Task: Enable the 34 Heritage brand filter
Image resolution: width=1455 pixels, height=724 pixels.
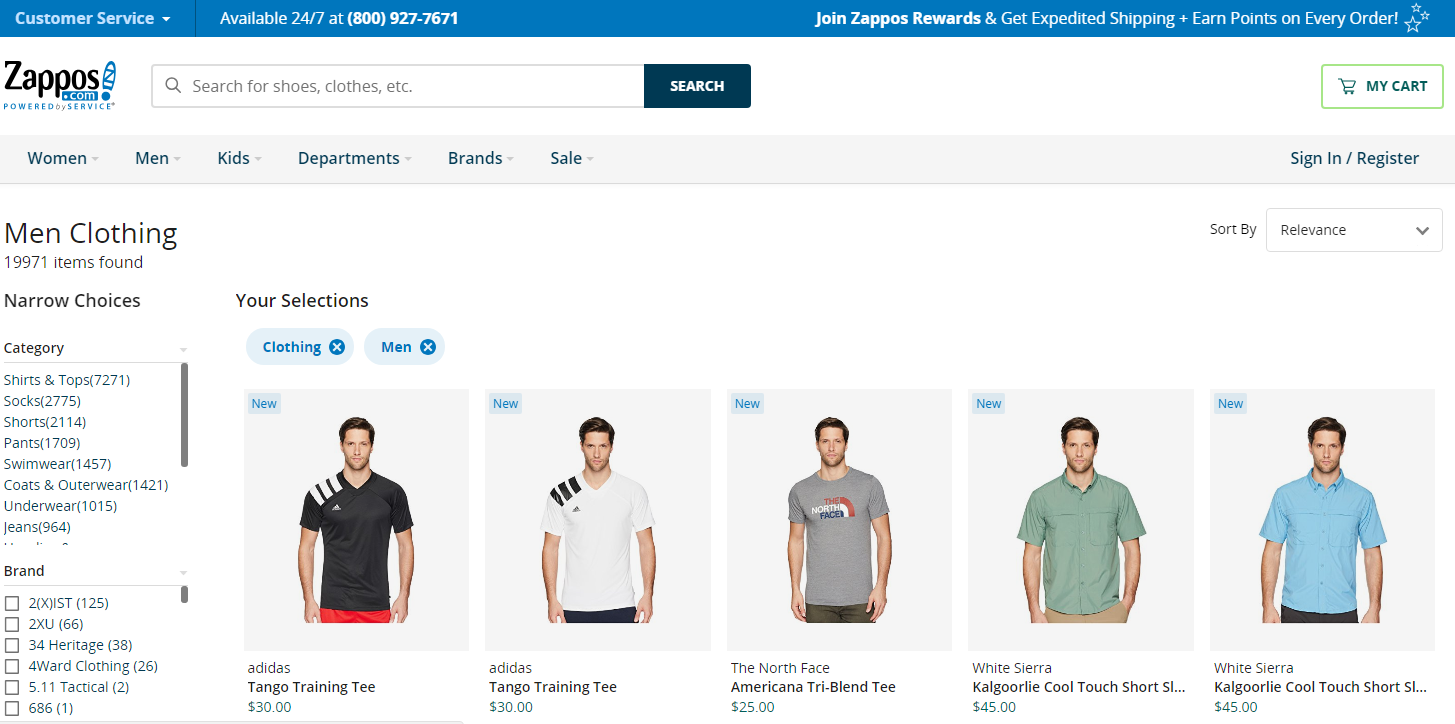Action: pyautogui.click(x=11, y=644)
